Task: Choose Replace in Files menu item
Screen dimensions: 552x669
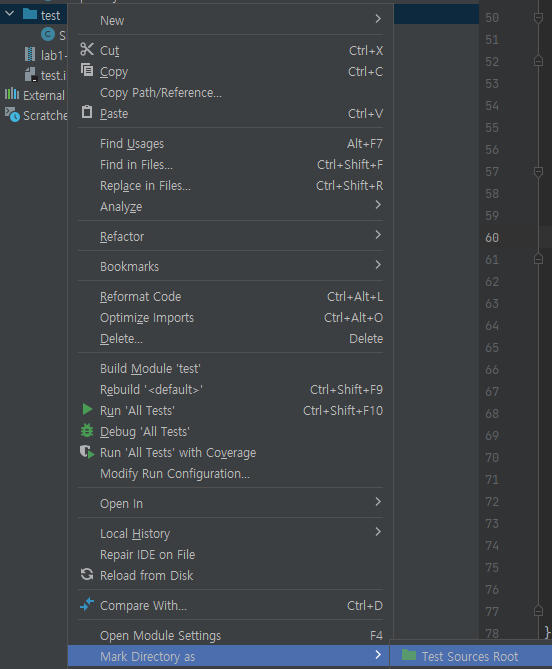Action: click(x=145, y=186)
